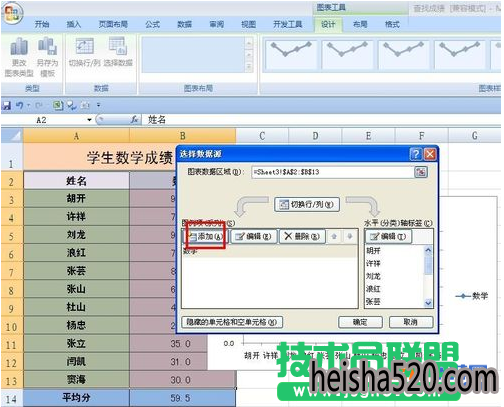Click cell 平均分 in row 14
Screen dimensions: 504x407
(76, 398)
